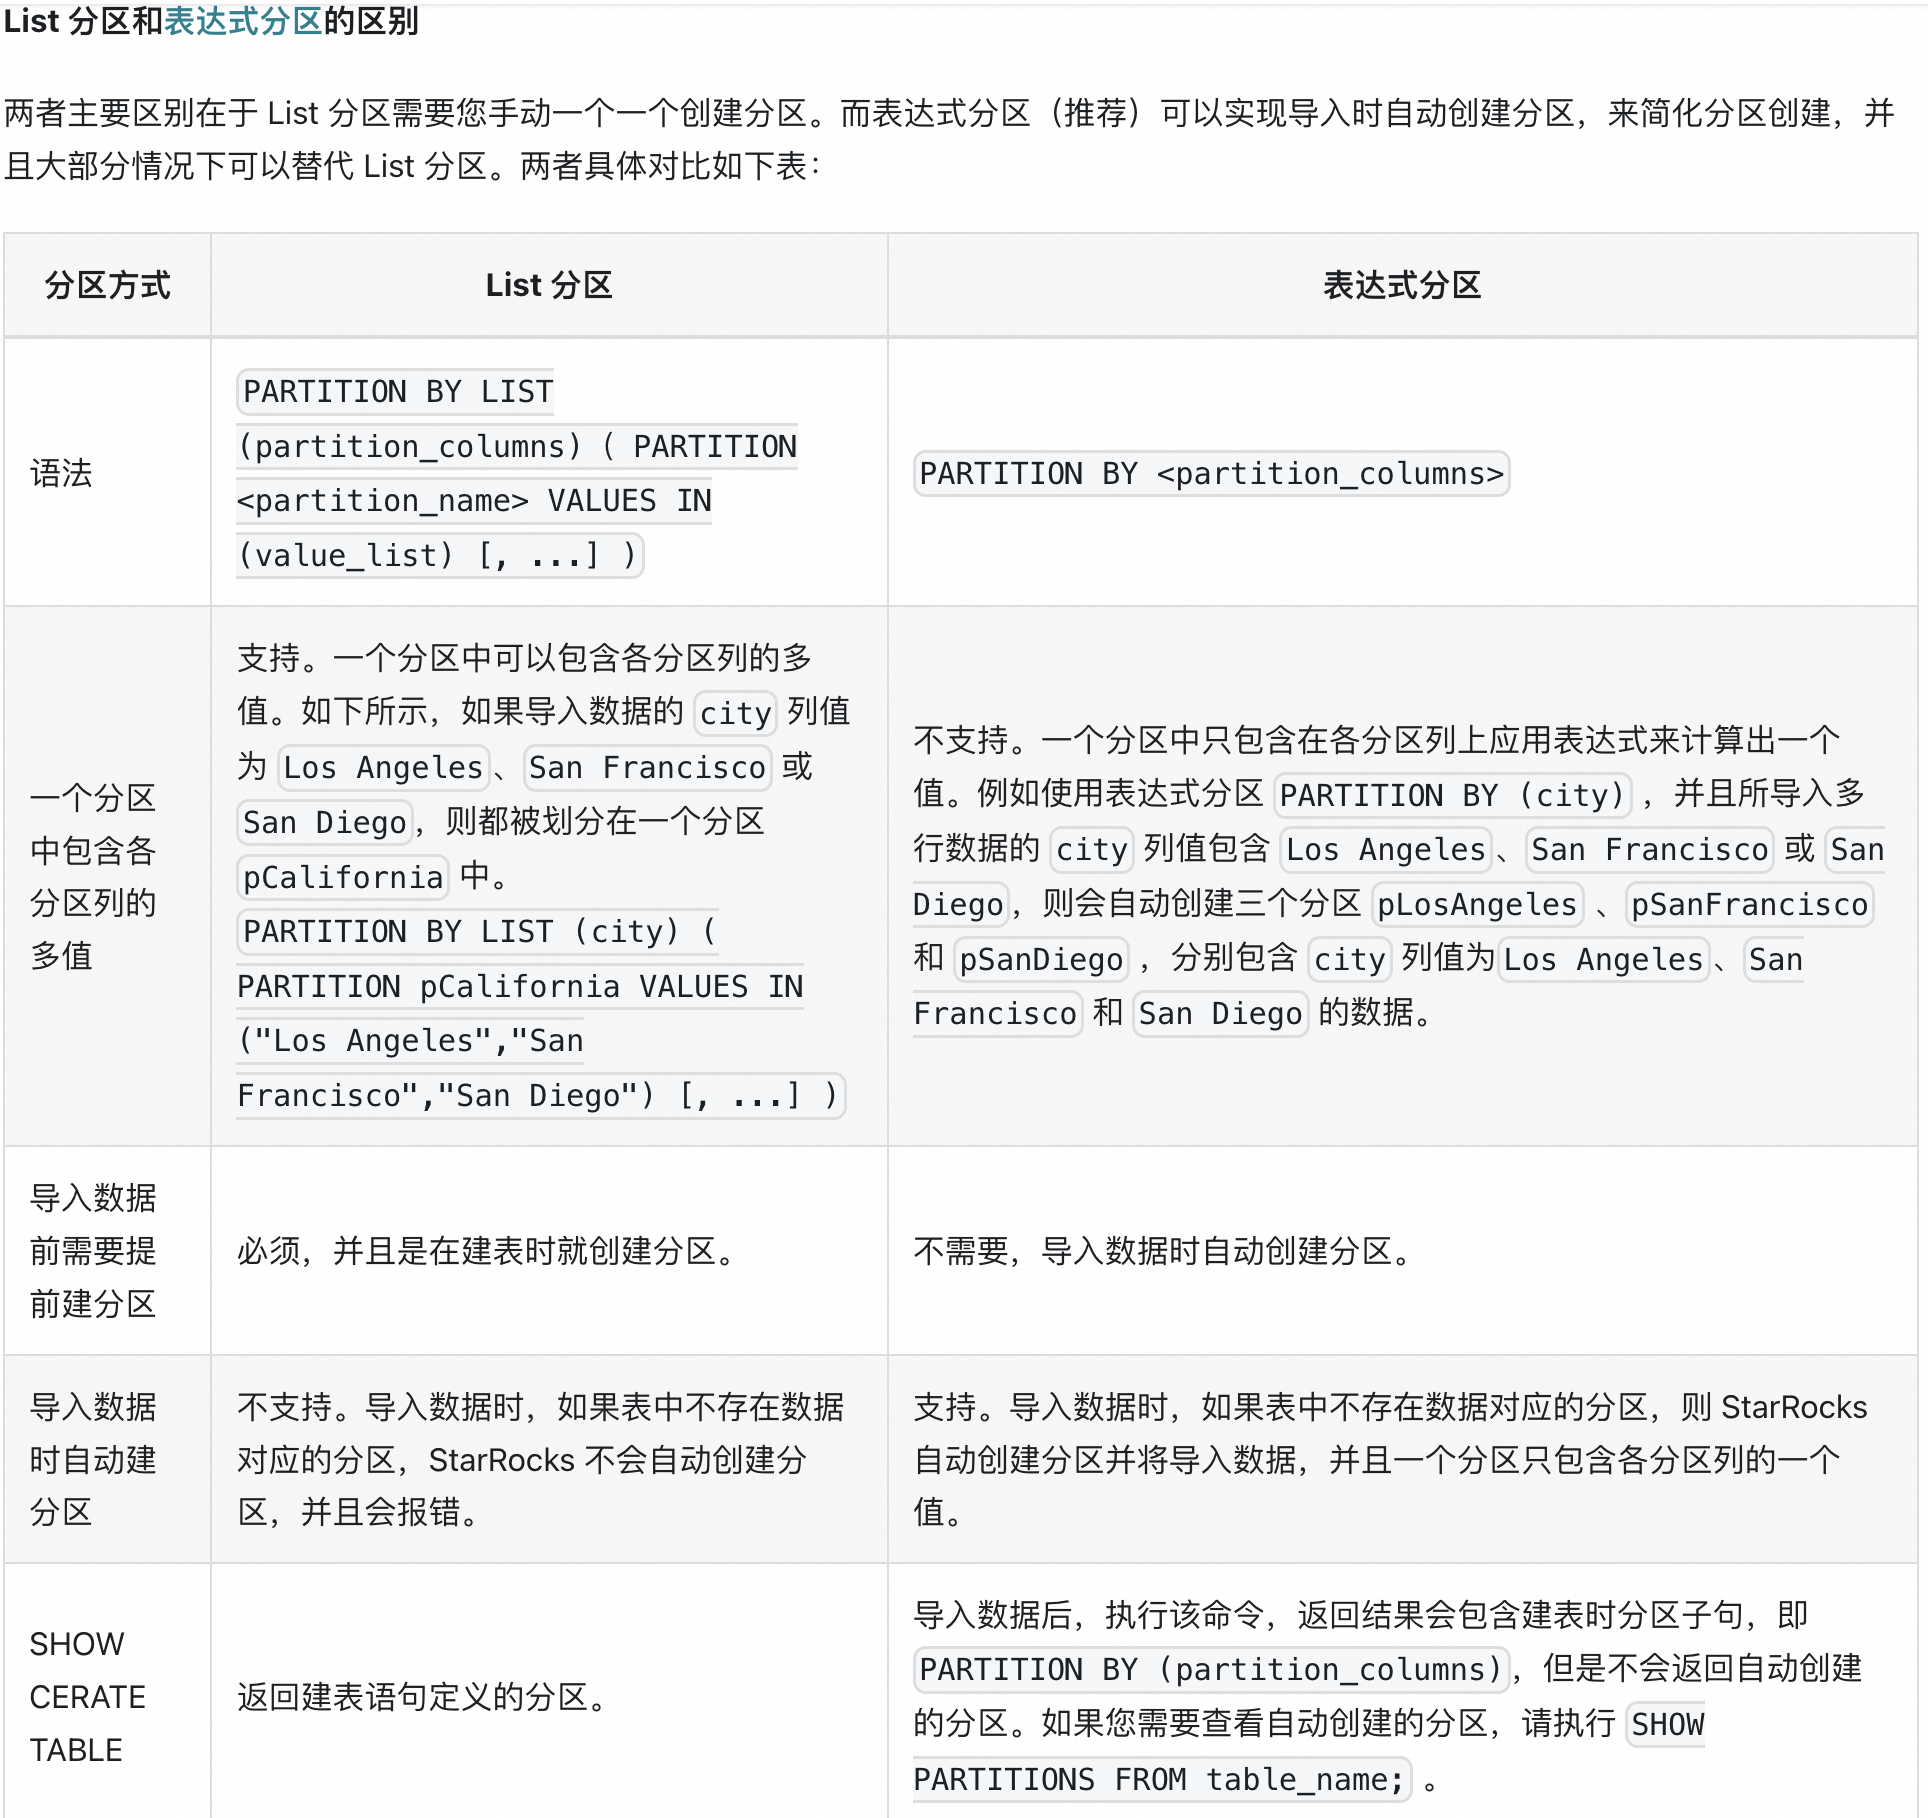The image size is (1928, 1818).
Task: Click the 语法 row label
Action: 61,473
